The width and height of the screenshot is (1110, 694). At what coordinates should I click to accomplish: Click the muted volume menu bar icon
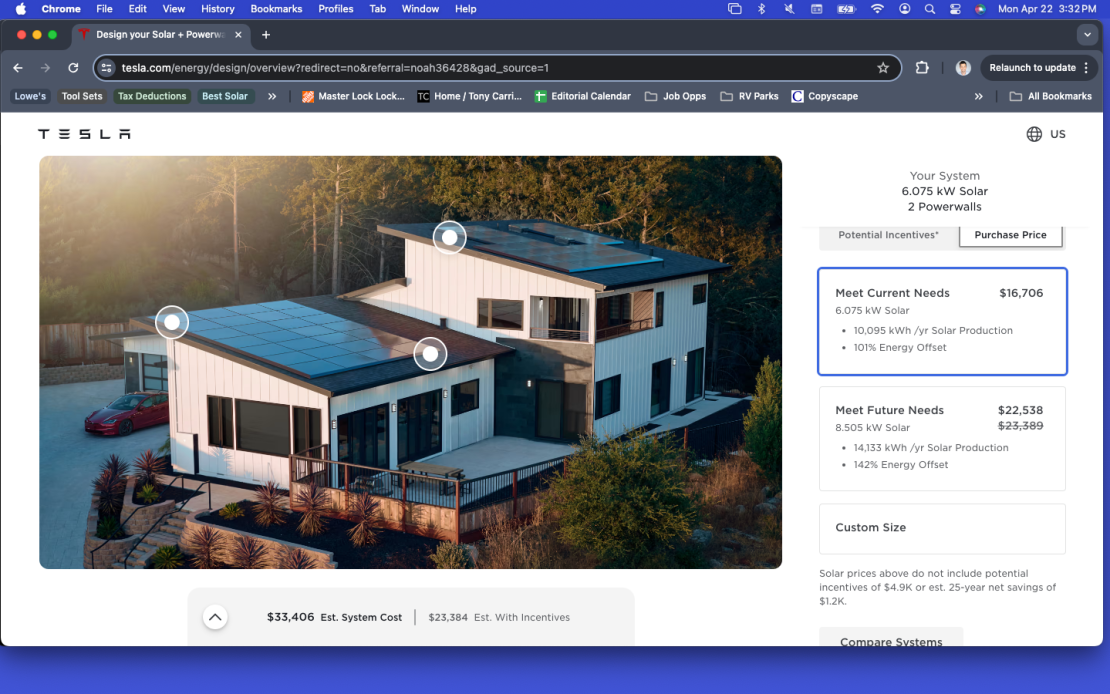pyautogui.click(x=789, y=9)
